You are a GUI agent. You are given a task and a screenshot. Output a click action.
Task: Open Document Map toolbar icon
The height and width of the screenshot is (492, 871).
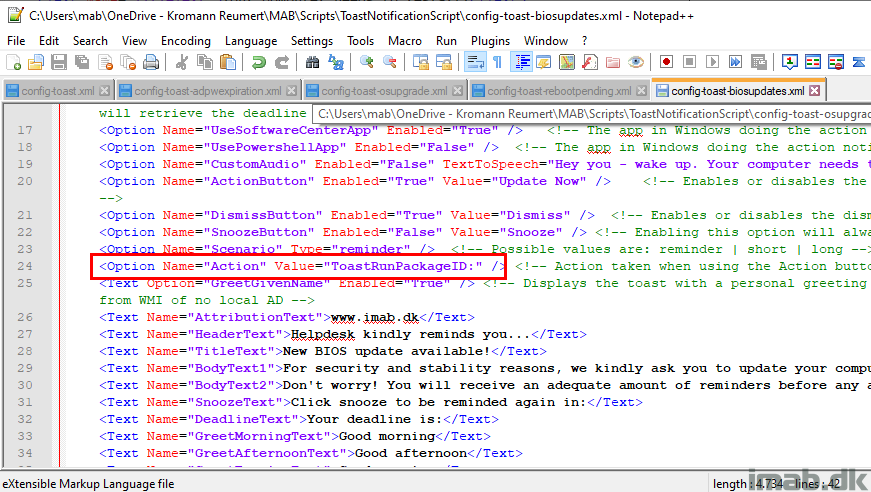567,62
